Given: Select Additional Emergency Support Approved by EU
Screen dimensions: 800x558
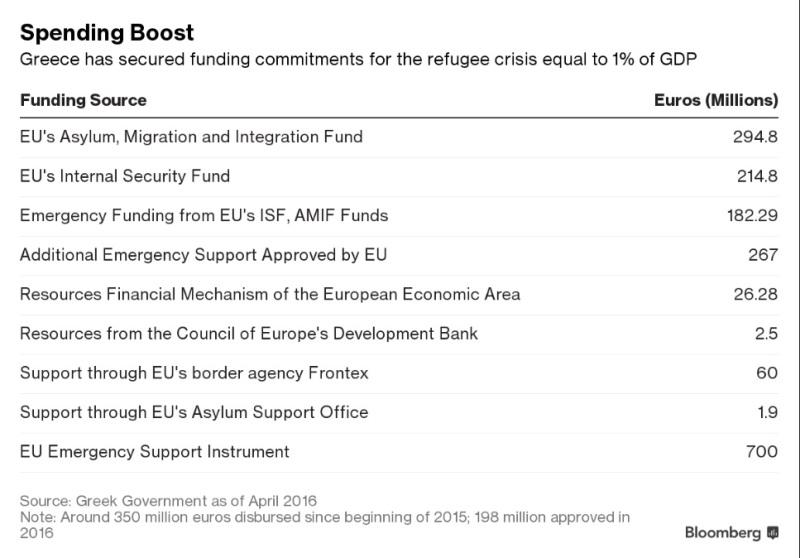Looking at the screenshot, I should [203, 255].
